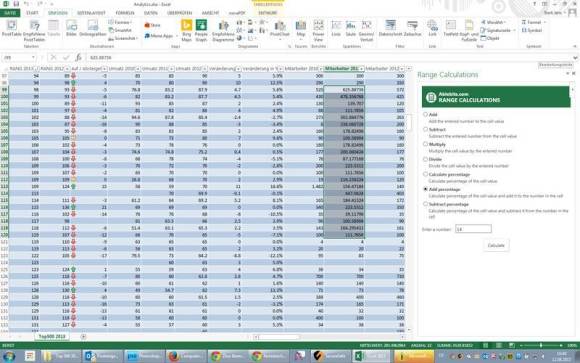Screen dimensions: 580x363
Task: Switch to the SEITENLAYOUT ribbon tab
Action: coord(91,13)
